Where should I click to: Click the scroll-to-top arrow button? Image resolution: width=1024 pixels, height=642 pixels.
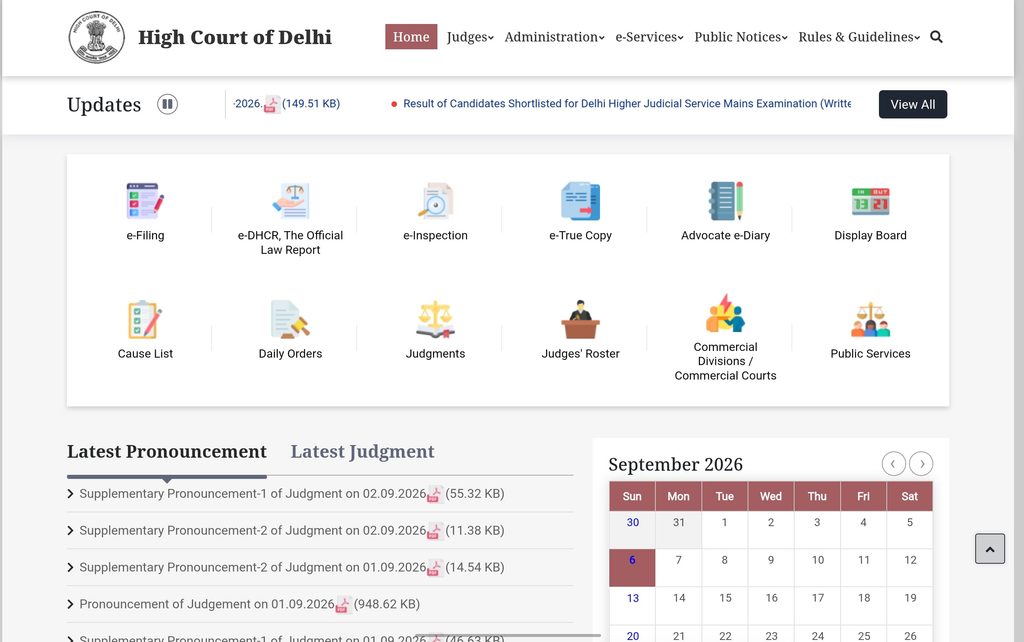point(990,549)
